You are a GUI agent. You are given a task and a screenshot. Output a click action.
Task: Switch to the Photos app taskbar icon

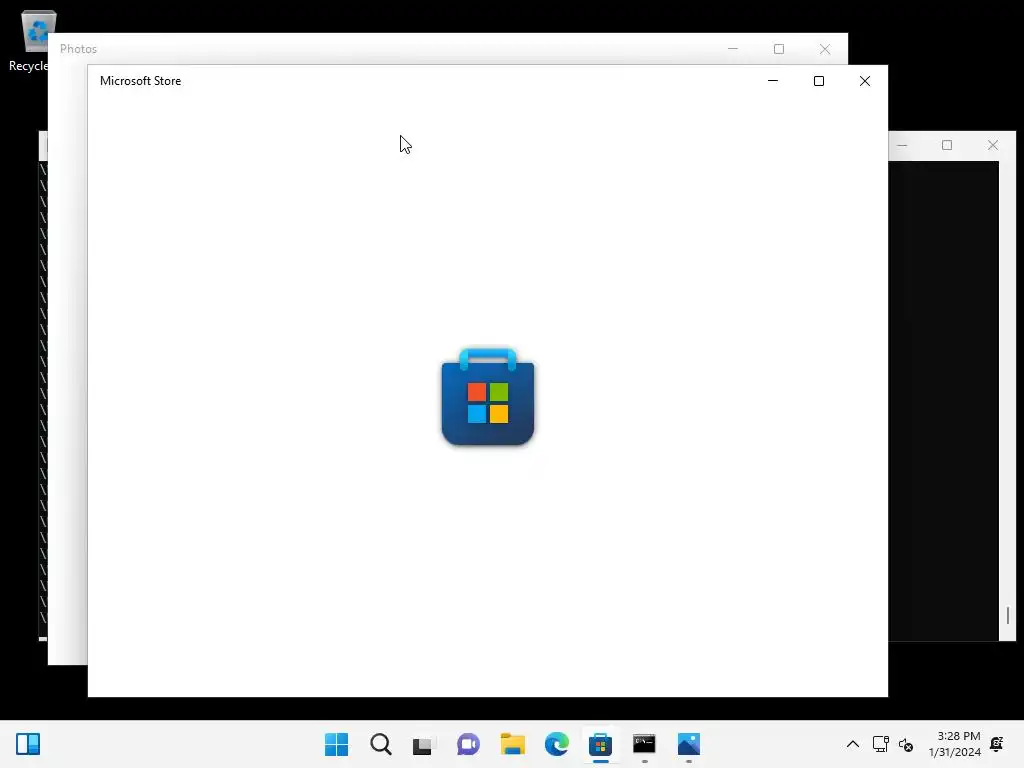(x=689, y=744)
